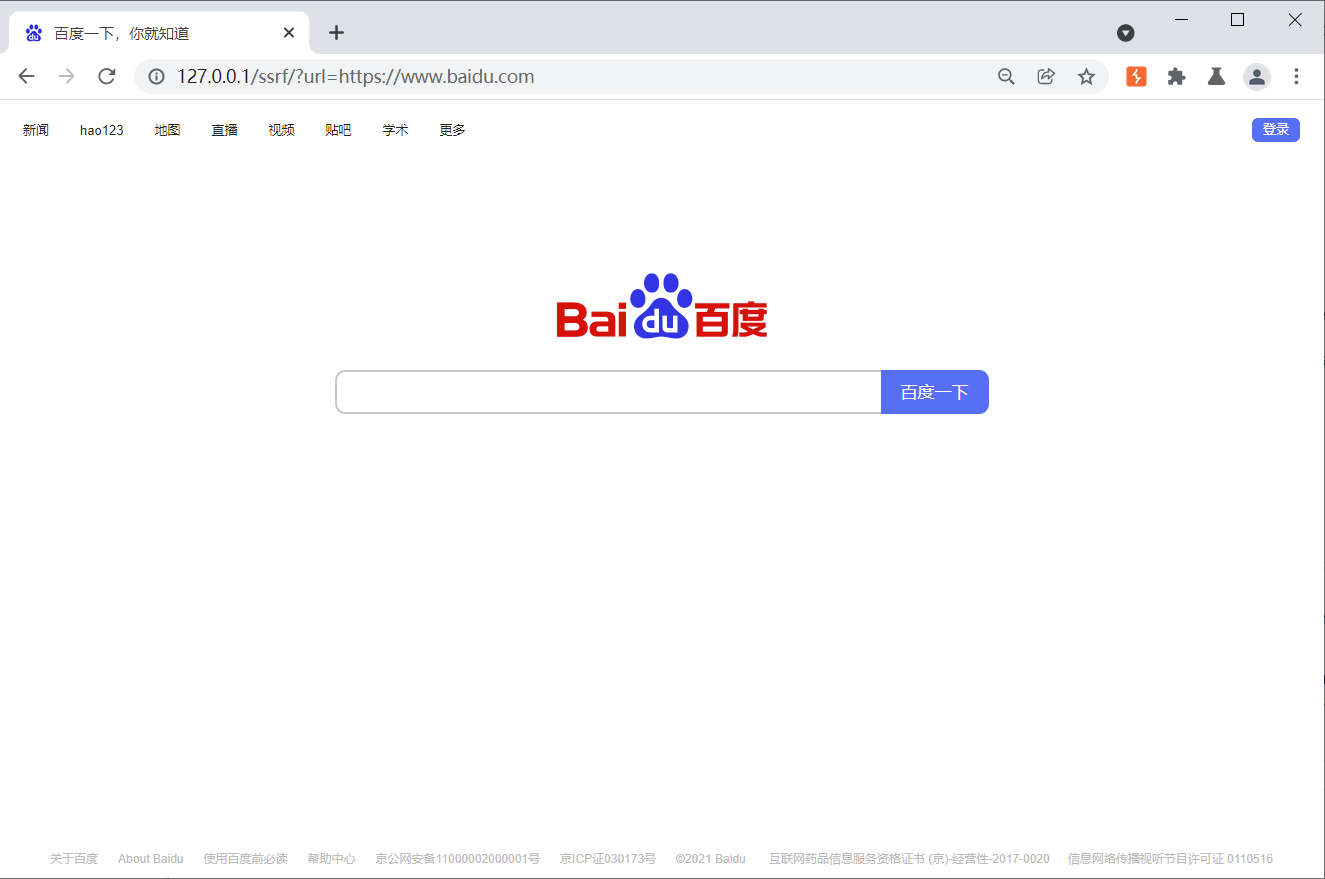This screenshot has width=1325, height=879.
Task: Open site info via the circled-i icon
Action: [x=157, y=76]
